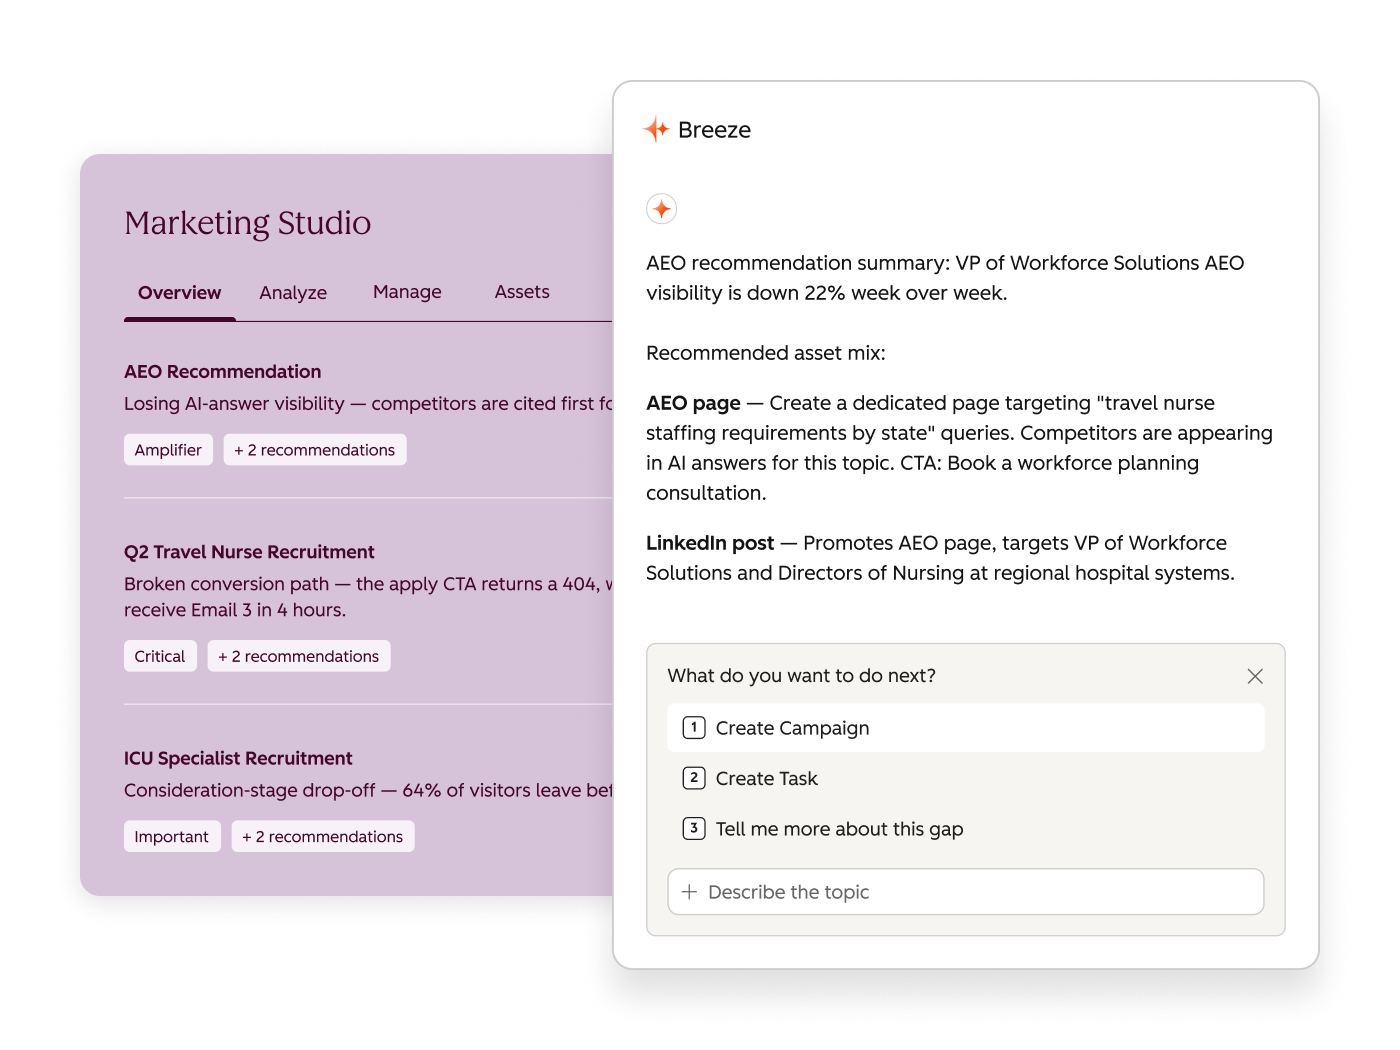Go to the Manage tab

(407, 292)
